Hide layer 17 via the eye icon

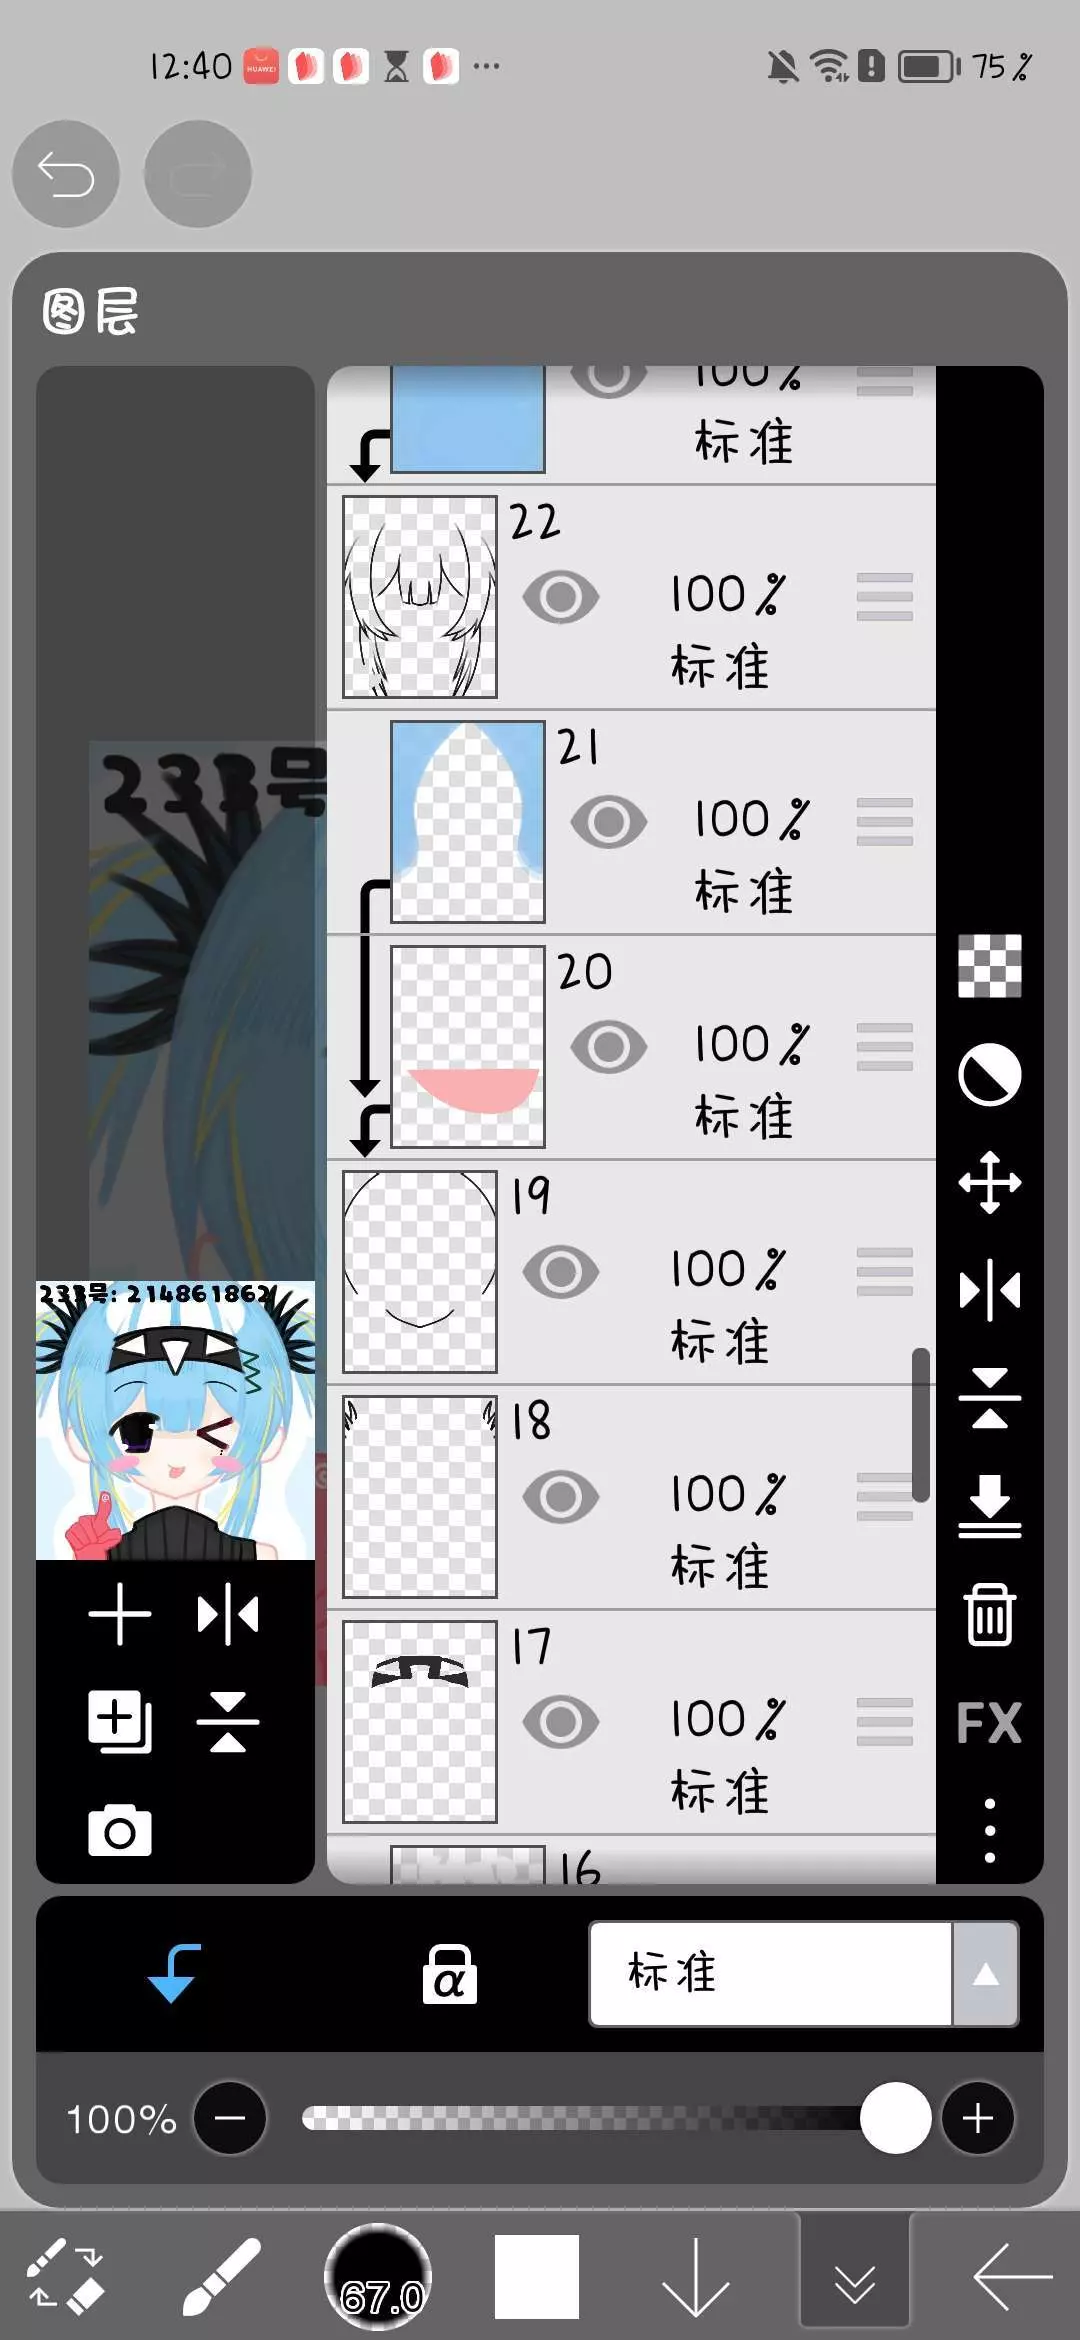(x=561, y=1722)
